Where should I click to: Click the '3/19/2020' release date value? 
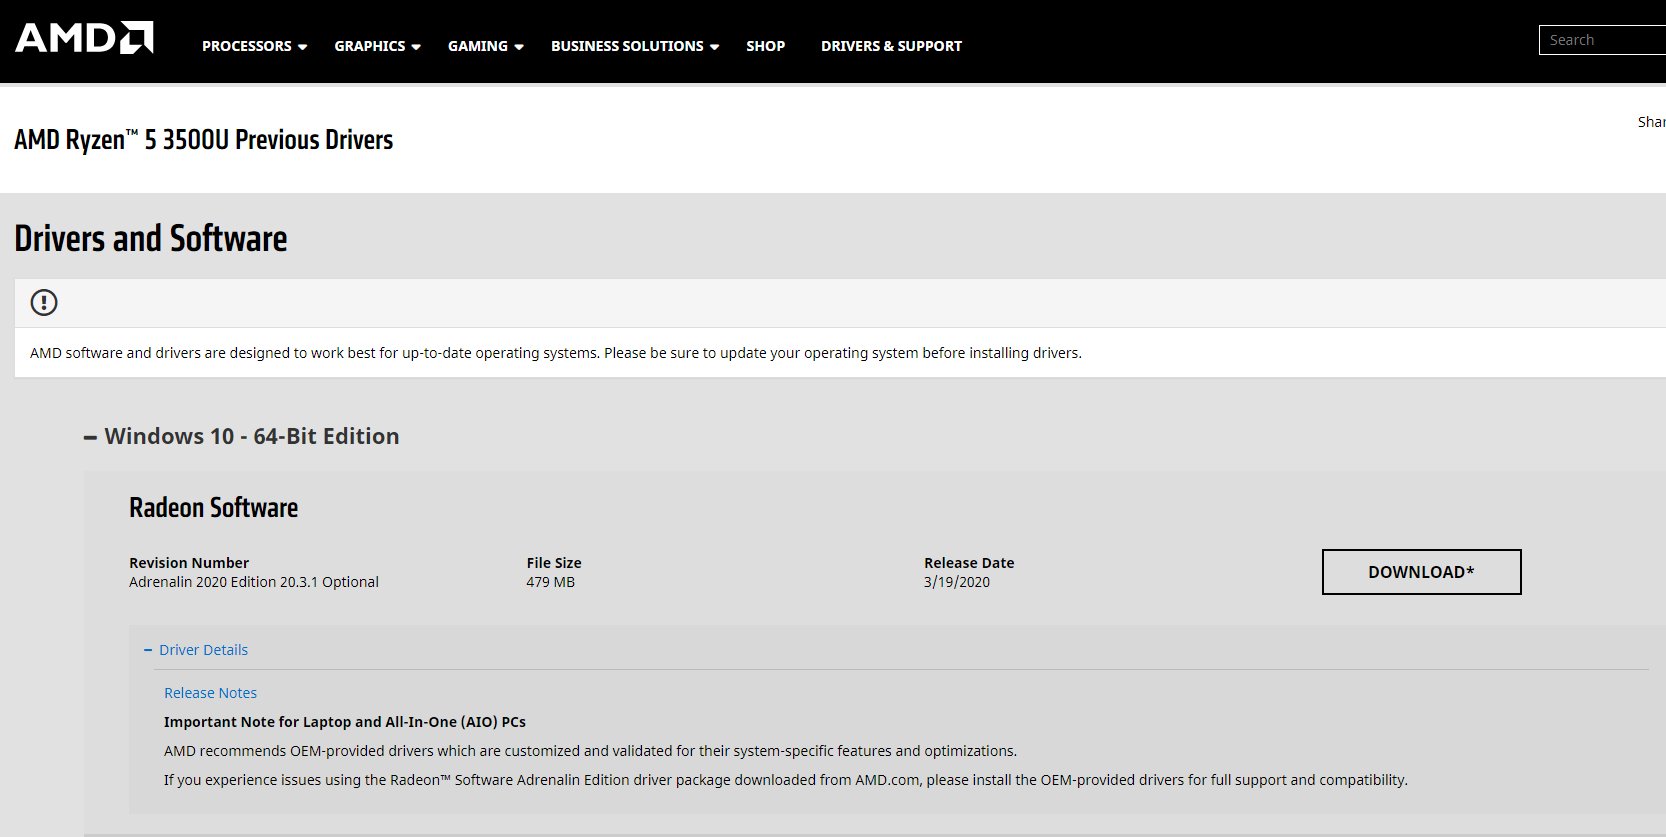coord(957,582)
